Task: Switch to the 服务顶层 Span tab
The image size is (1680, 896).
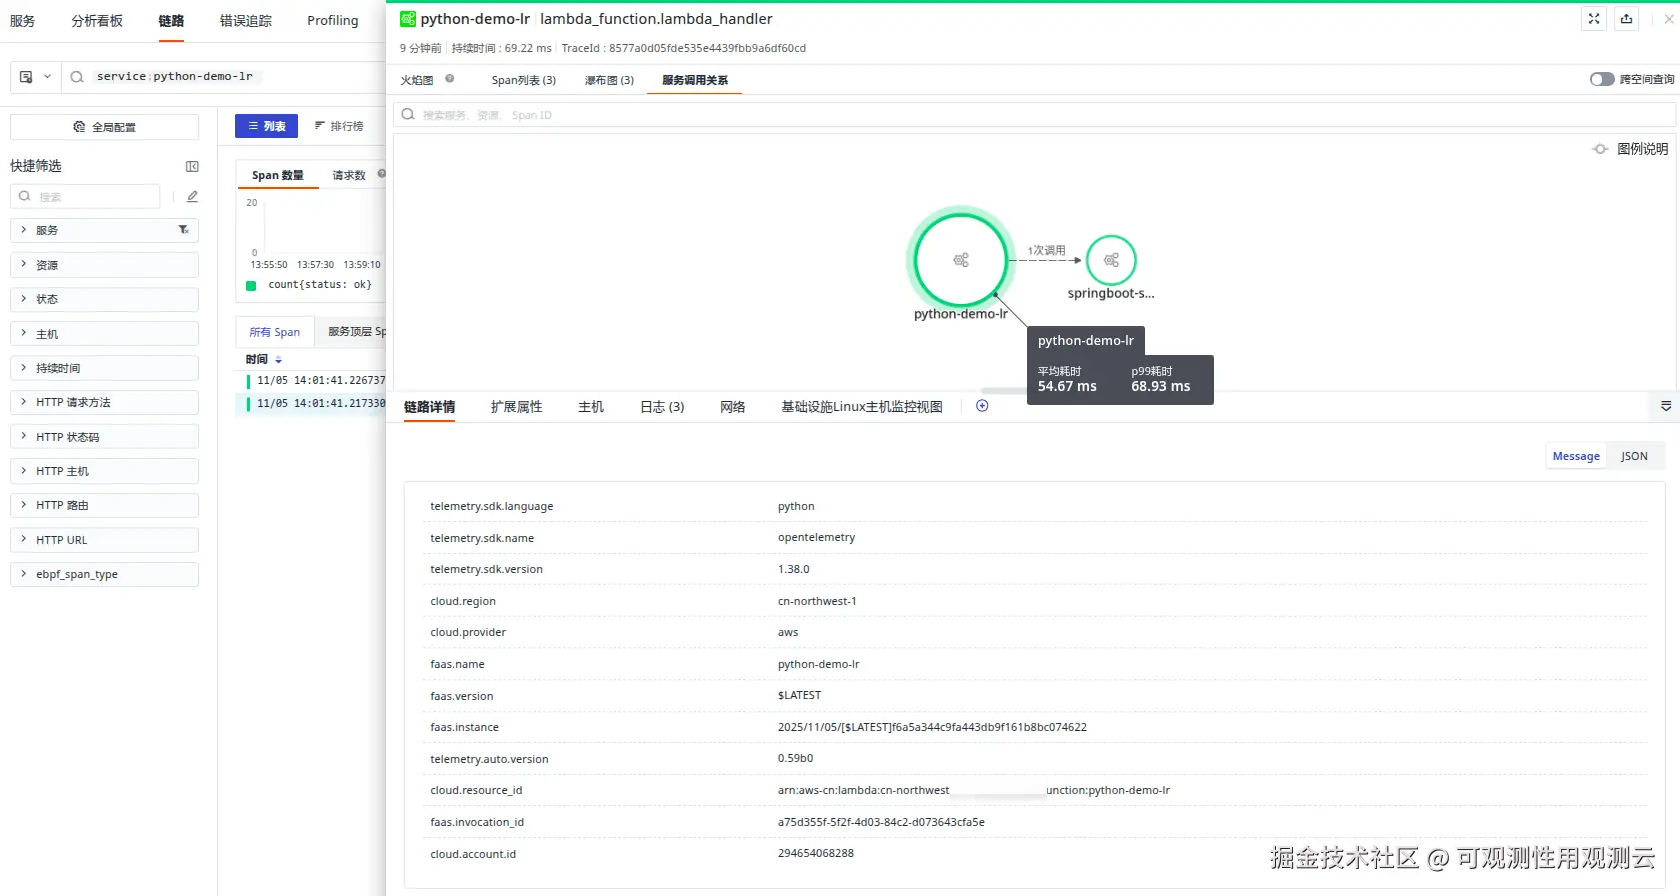Action: (352, 332)
